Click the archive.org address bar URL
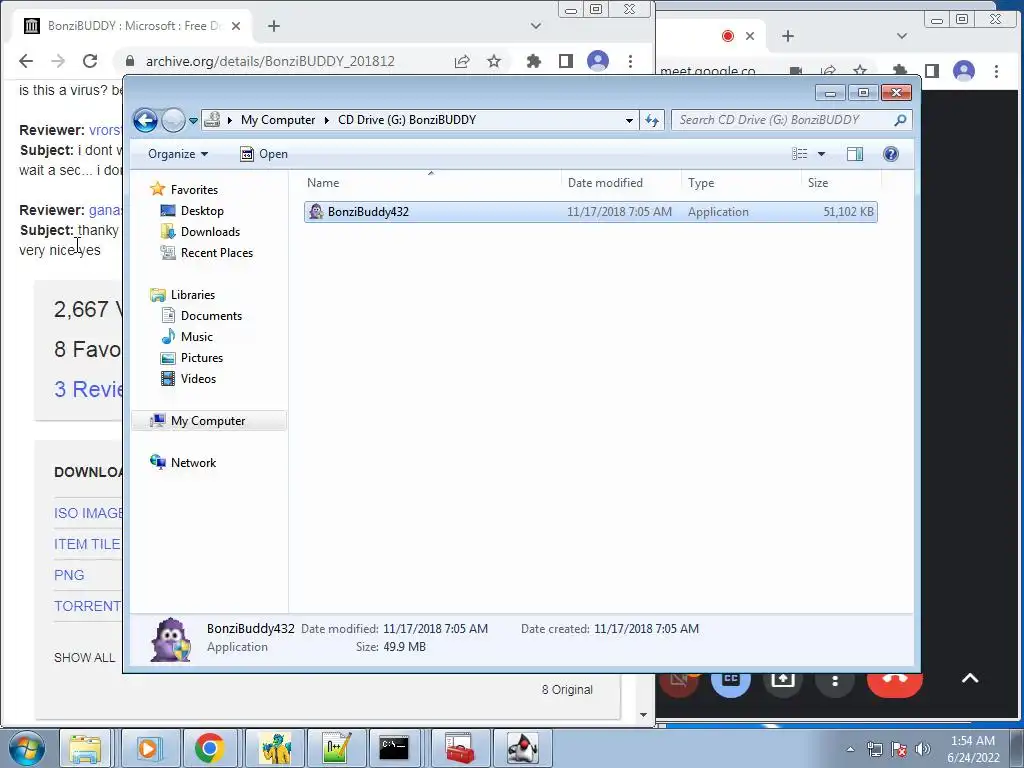The height and width of the screenshot is (768, 1024). point(270,61)
